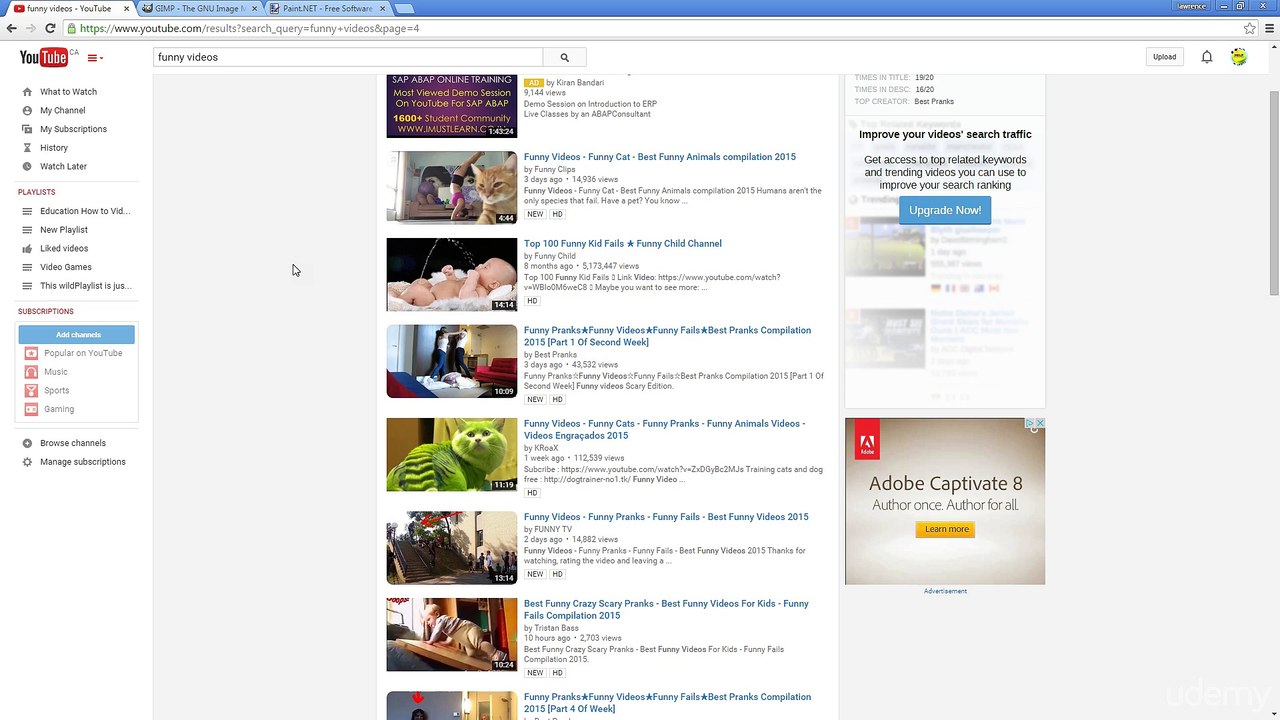The image size is (1280, 720).
Task: Open the FUNNY TV channel link
Action: click(x=553, y=530)
